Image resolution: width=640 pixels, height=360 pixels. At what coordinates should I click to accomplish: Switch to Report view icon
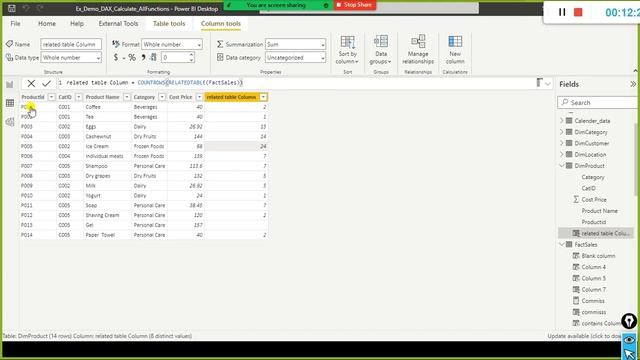click(10, 84)
